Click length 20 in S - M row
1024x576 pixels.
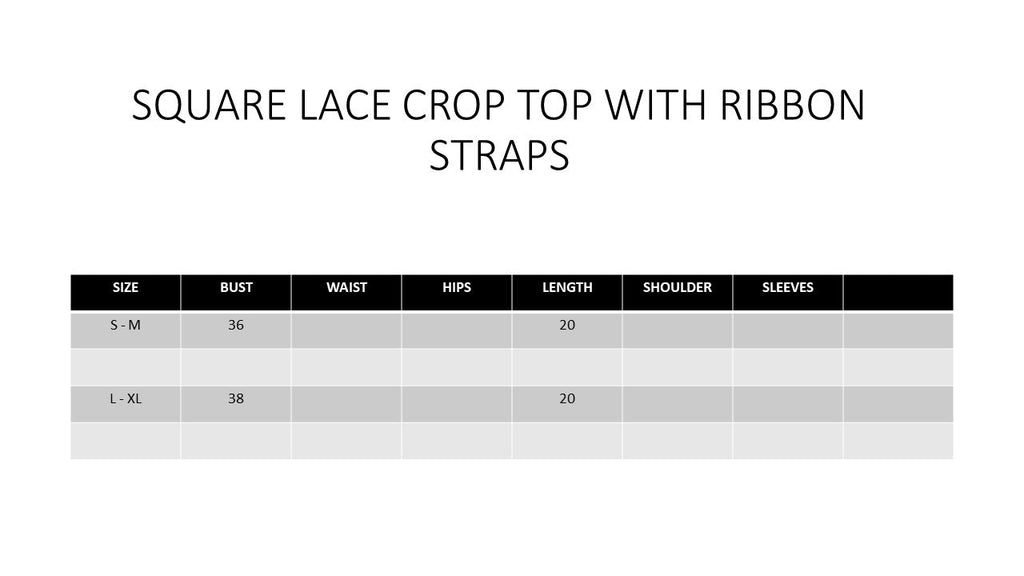tap(567, 330)
